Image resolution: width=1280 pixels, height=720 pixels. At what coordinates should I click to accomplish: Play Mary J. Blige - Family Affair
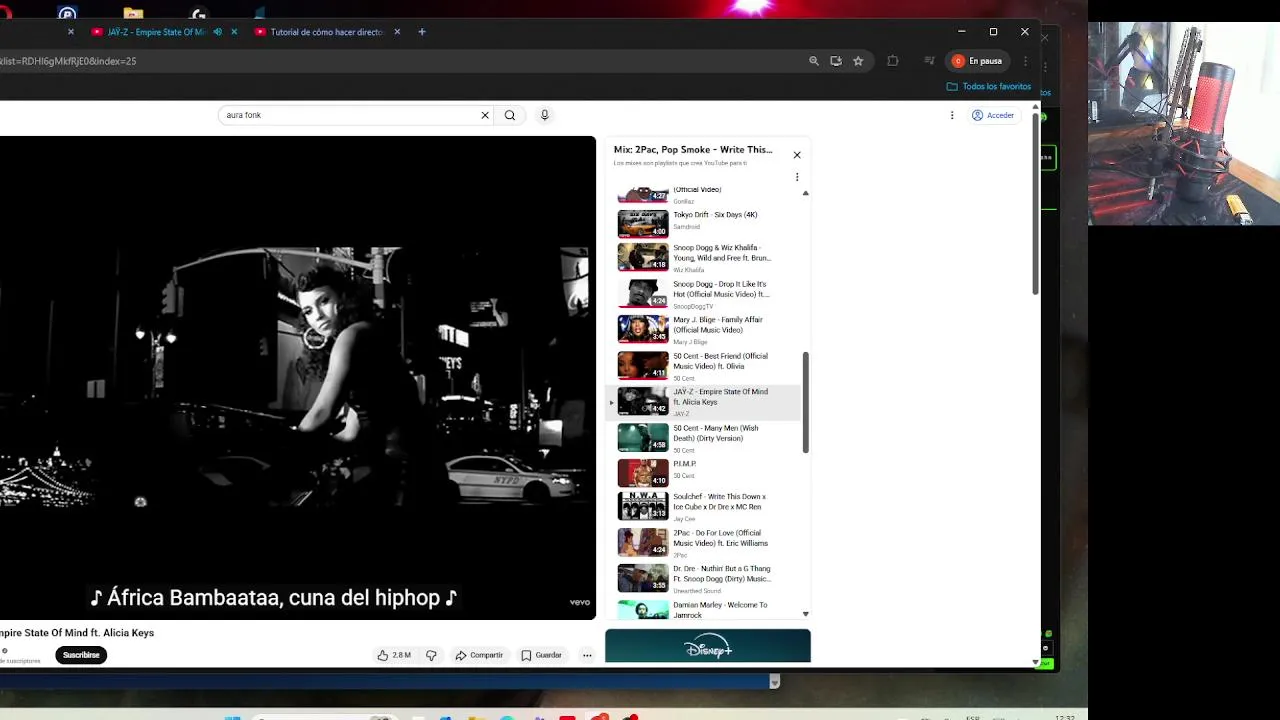pyautogui.click(x=718, y=325)
